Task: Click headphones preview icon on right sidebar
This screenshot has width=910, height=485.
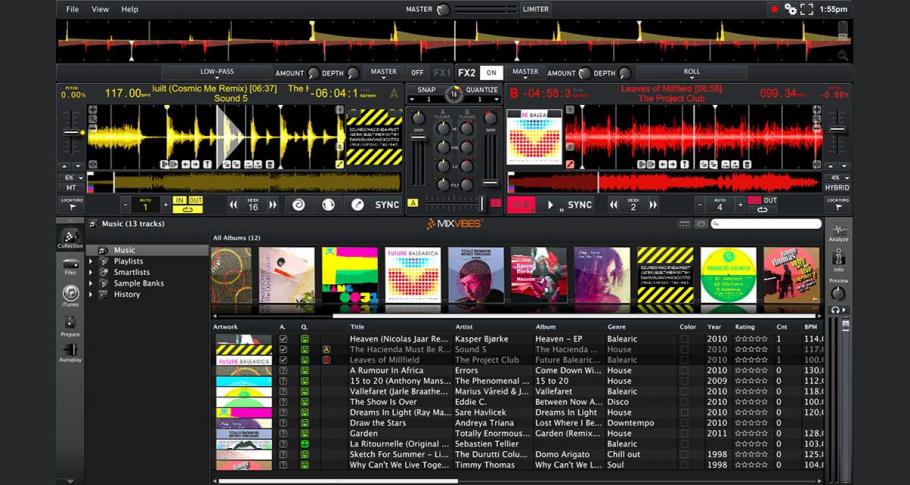Action: (x=837, y=310)
